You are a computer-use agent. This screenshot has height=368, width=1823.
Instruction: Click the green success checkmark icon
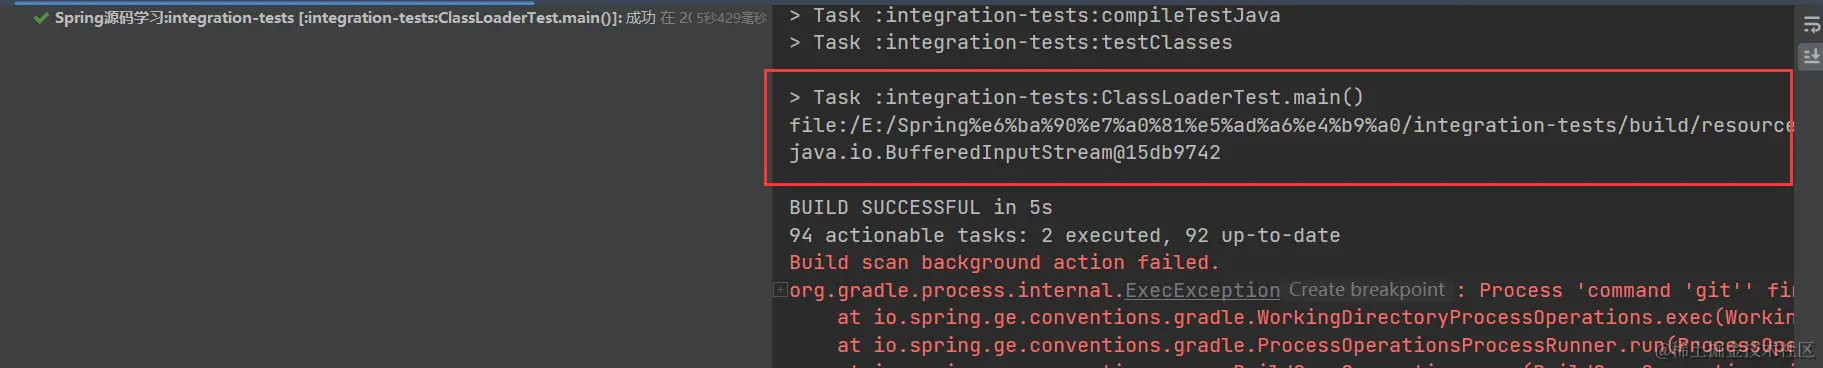pyautogui.click(x=41, y=18)
